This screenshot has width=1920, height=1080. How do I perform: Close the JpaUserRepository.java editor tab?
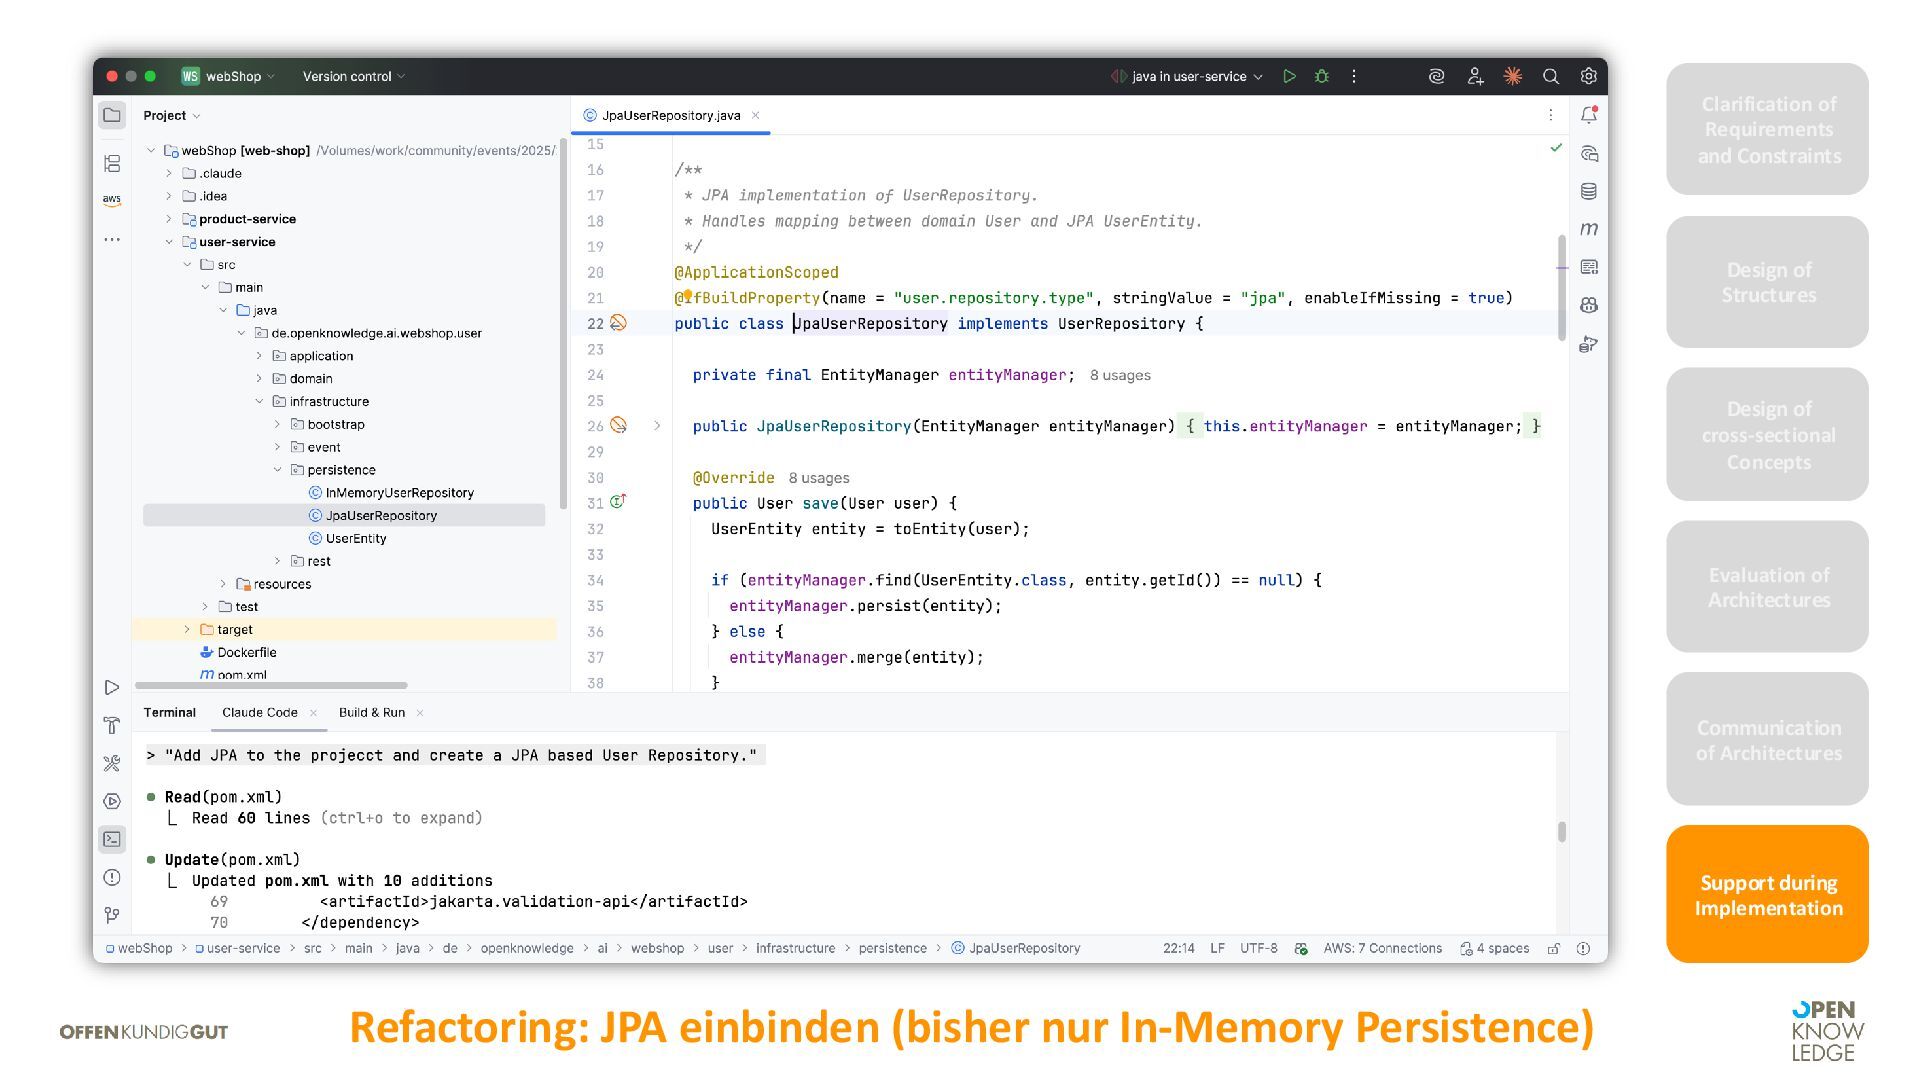(x=755, y=115)
